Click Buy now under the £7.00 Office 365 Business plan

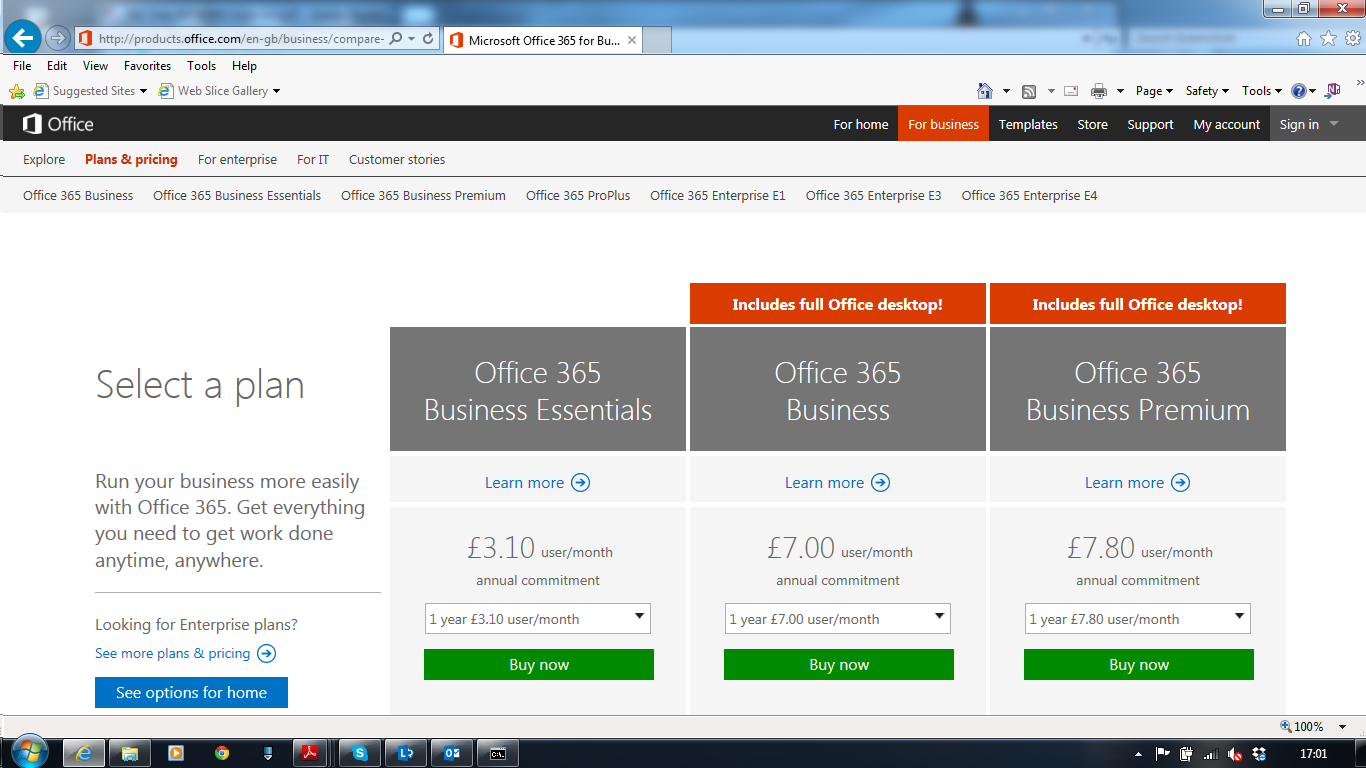839,665
